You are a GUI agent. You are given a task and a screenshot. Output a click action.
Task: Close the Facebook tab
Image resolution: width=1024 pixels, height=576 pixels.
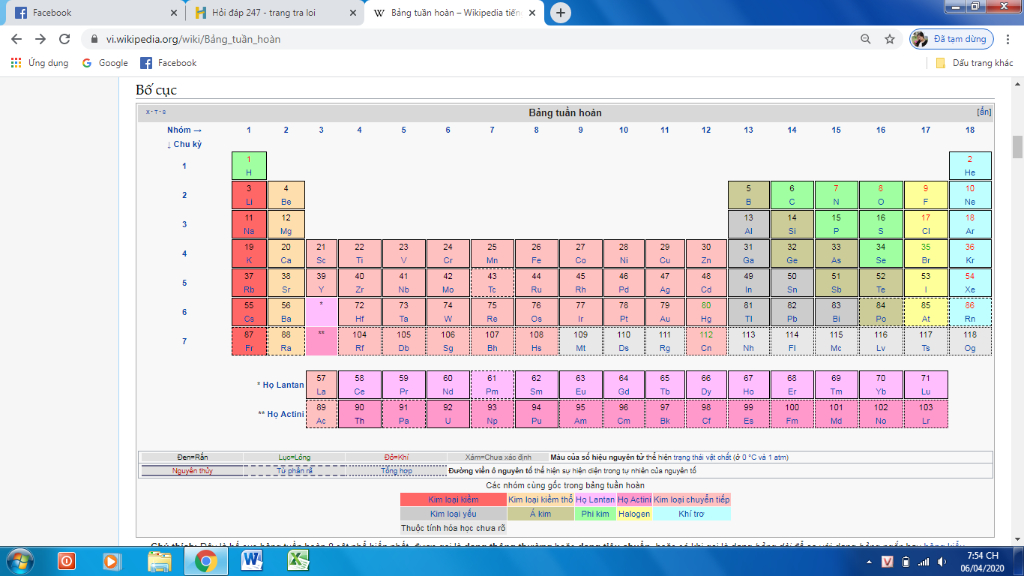click(x=174, y=12)
